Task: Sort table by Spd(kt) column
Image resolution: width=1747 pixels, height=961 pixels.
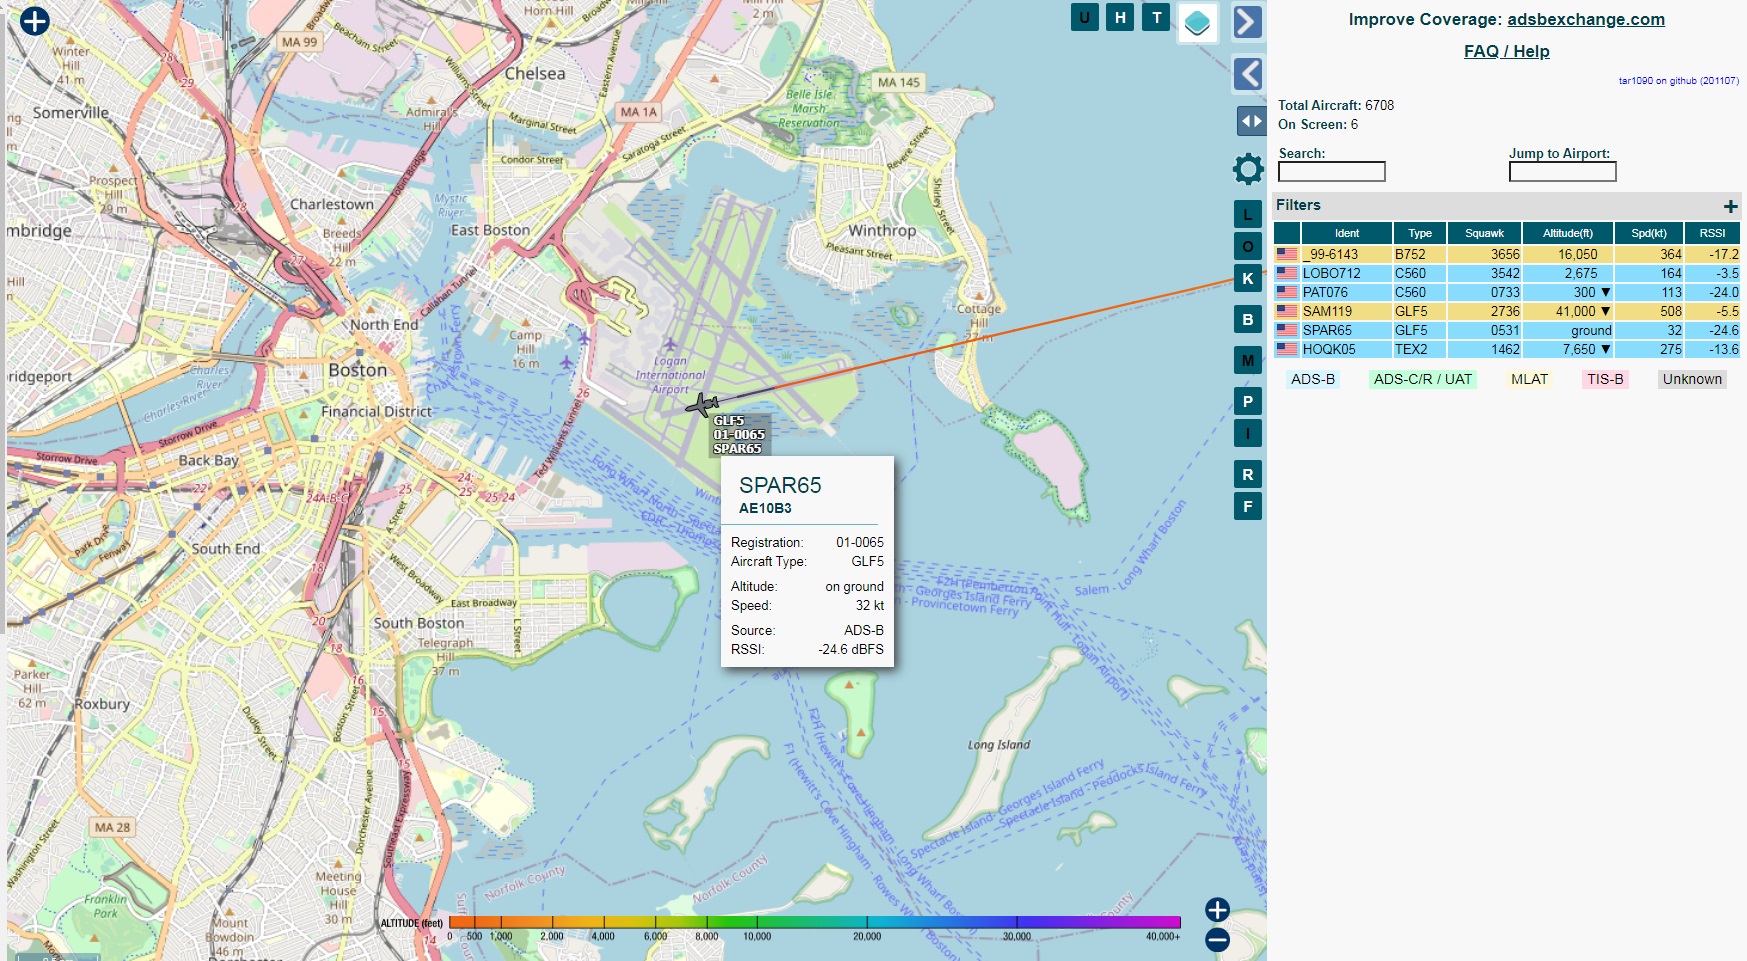Action: click(x=1648, y=233)
